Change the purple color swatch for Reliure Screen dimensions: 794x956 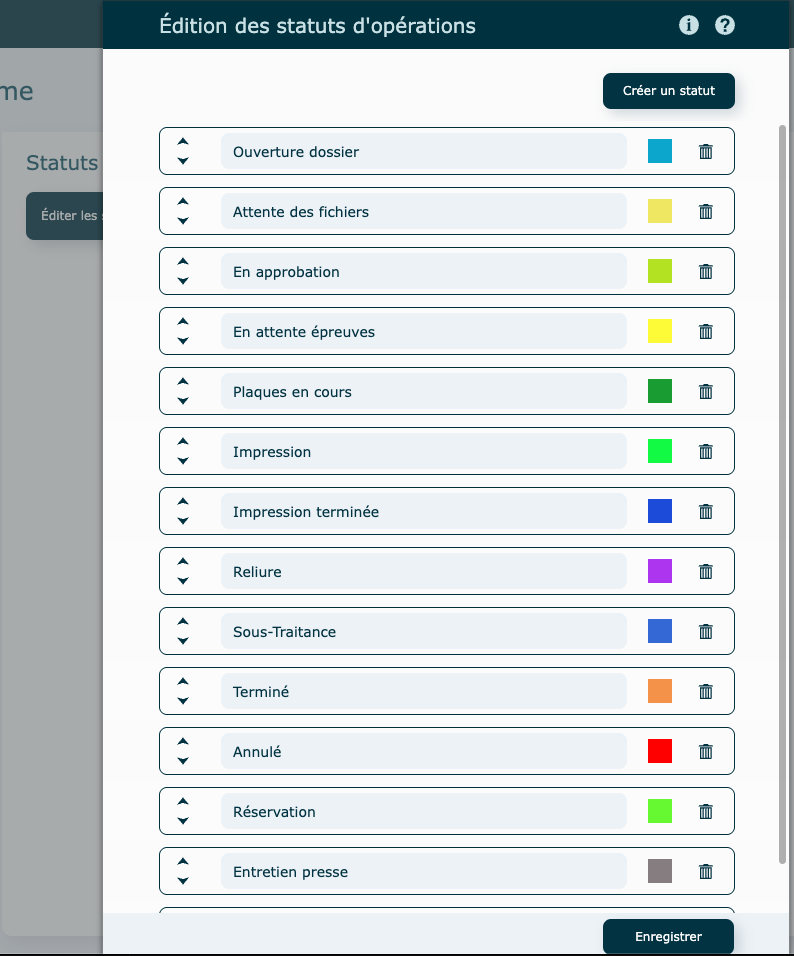pos(660,571)
